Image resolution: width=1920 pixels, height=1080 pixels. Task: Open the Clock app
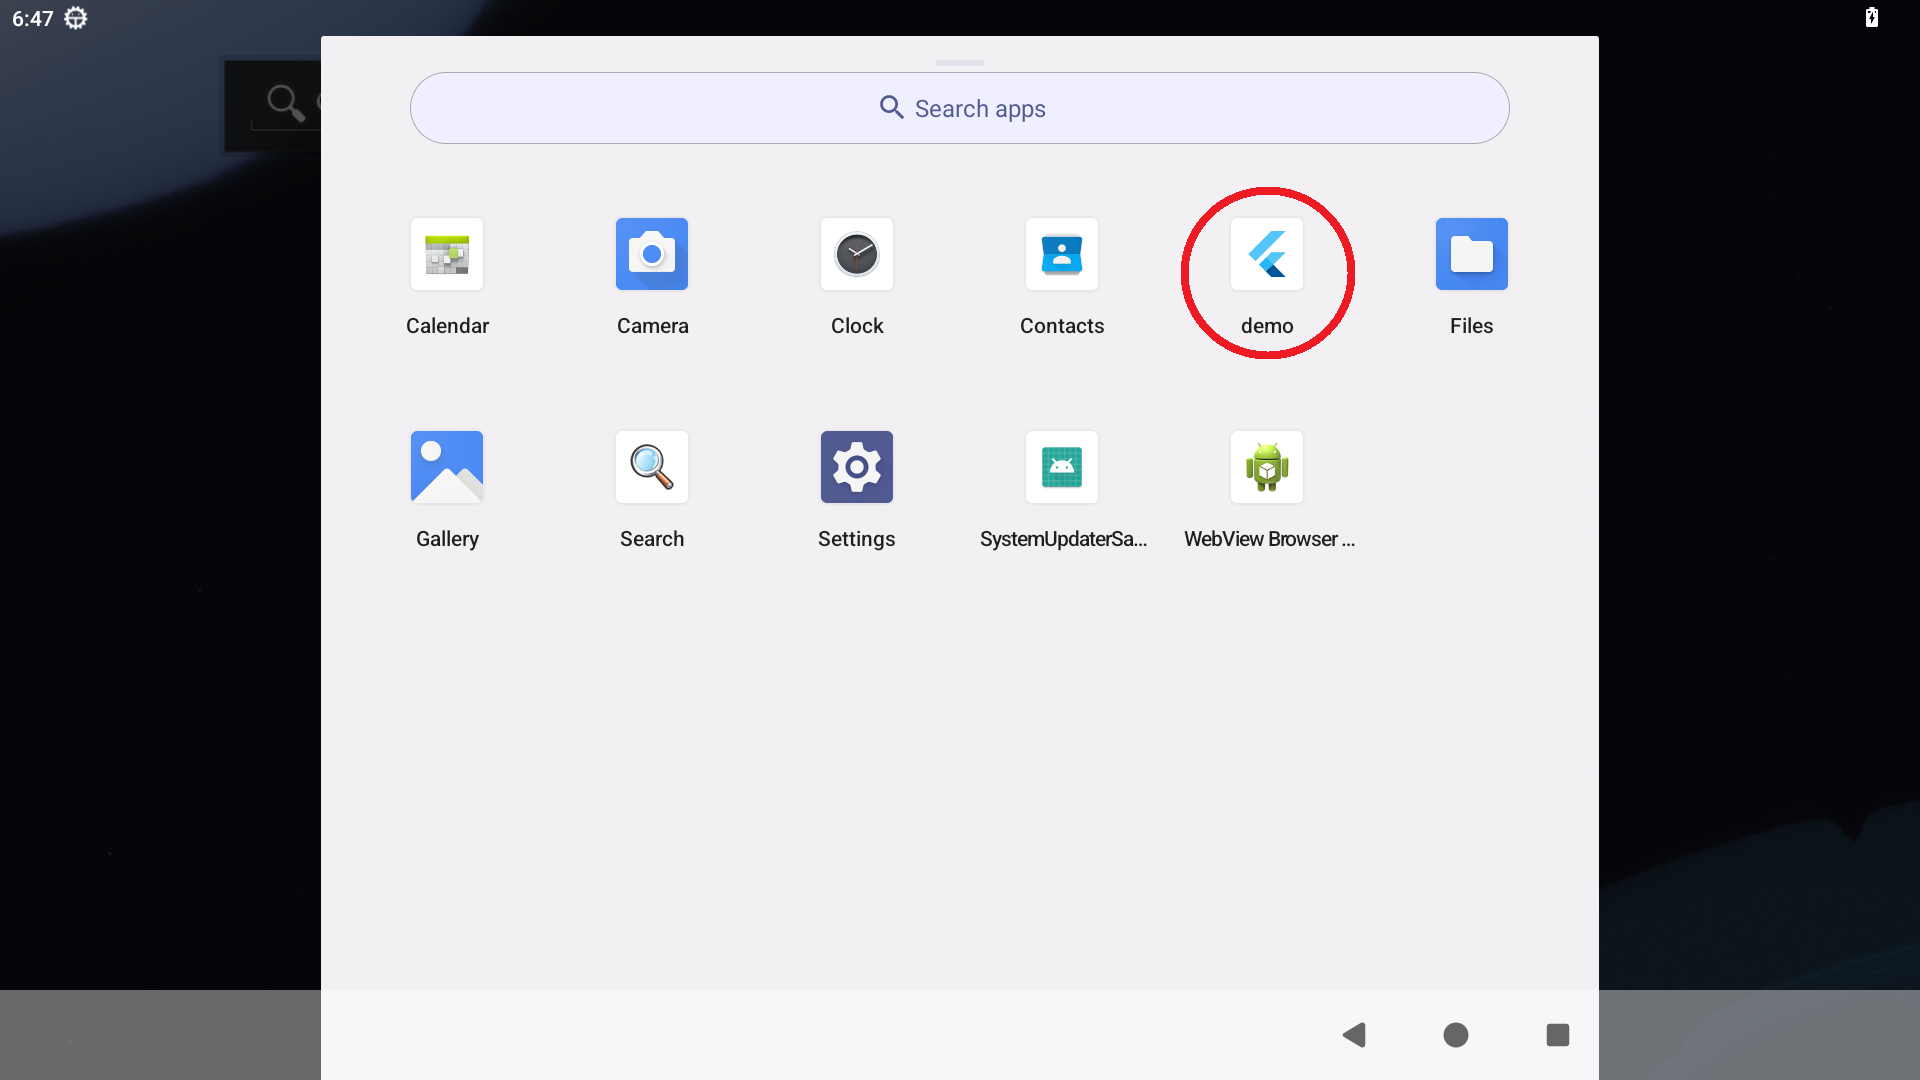coord(857,255)
